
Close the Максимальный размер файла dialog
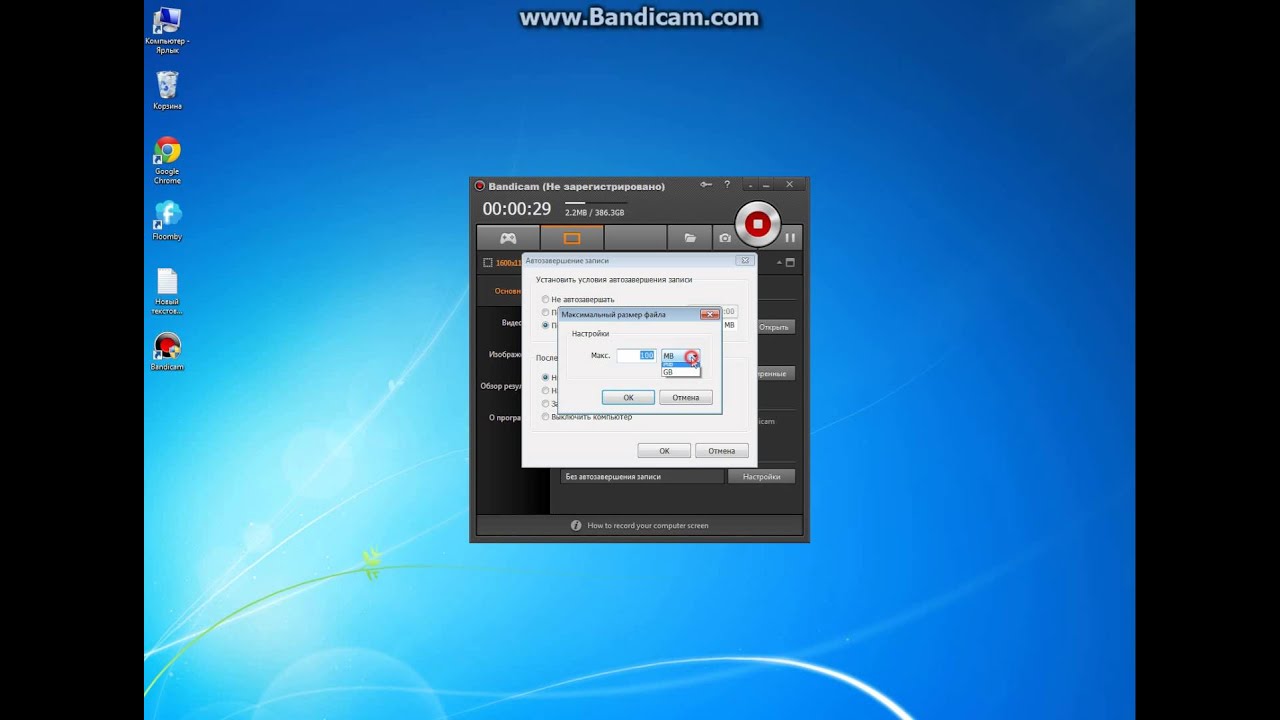pos(708,314)
